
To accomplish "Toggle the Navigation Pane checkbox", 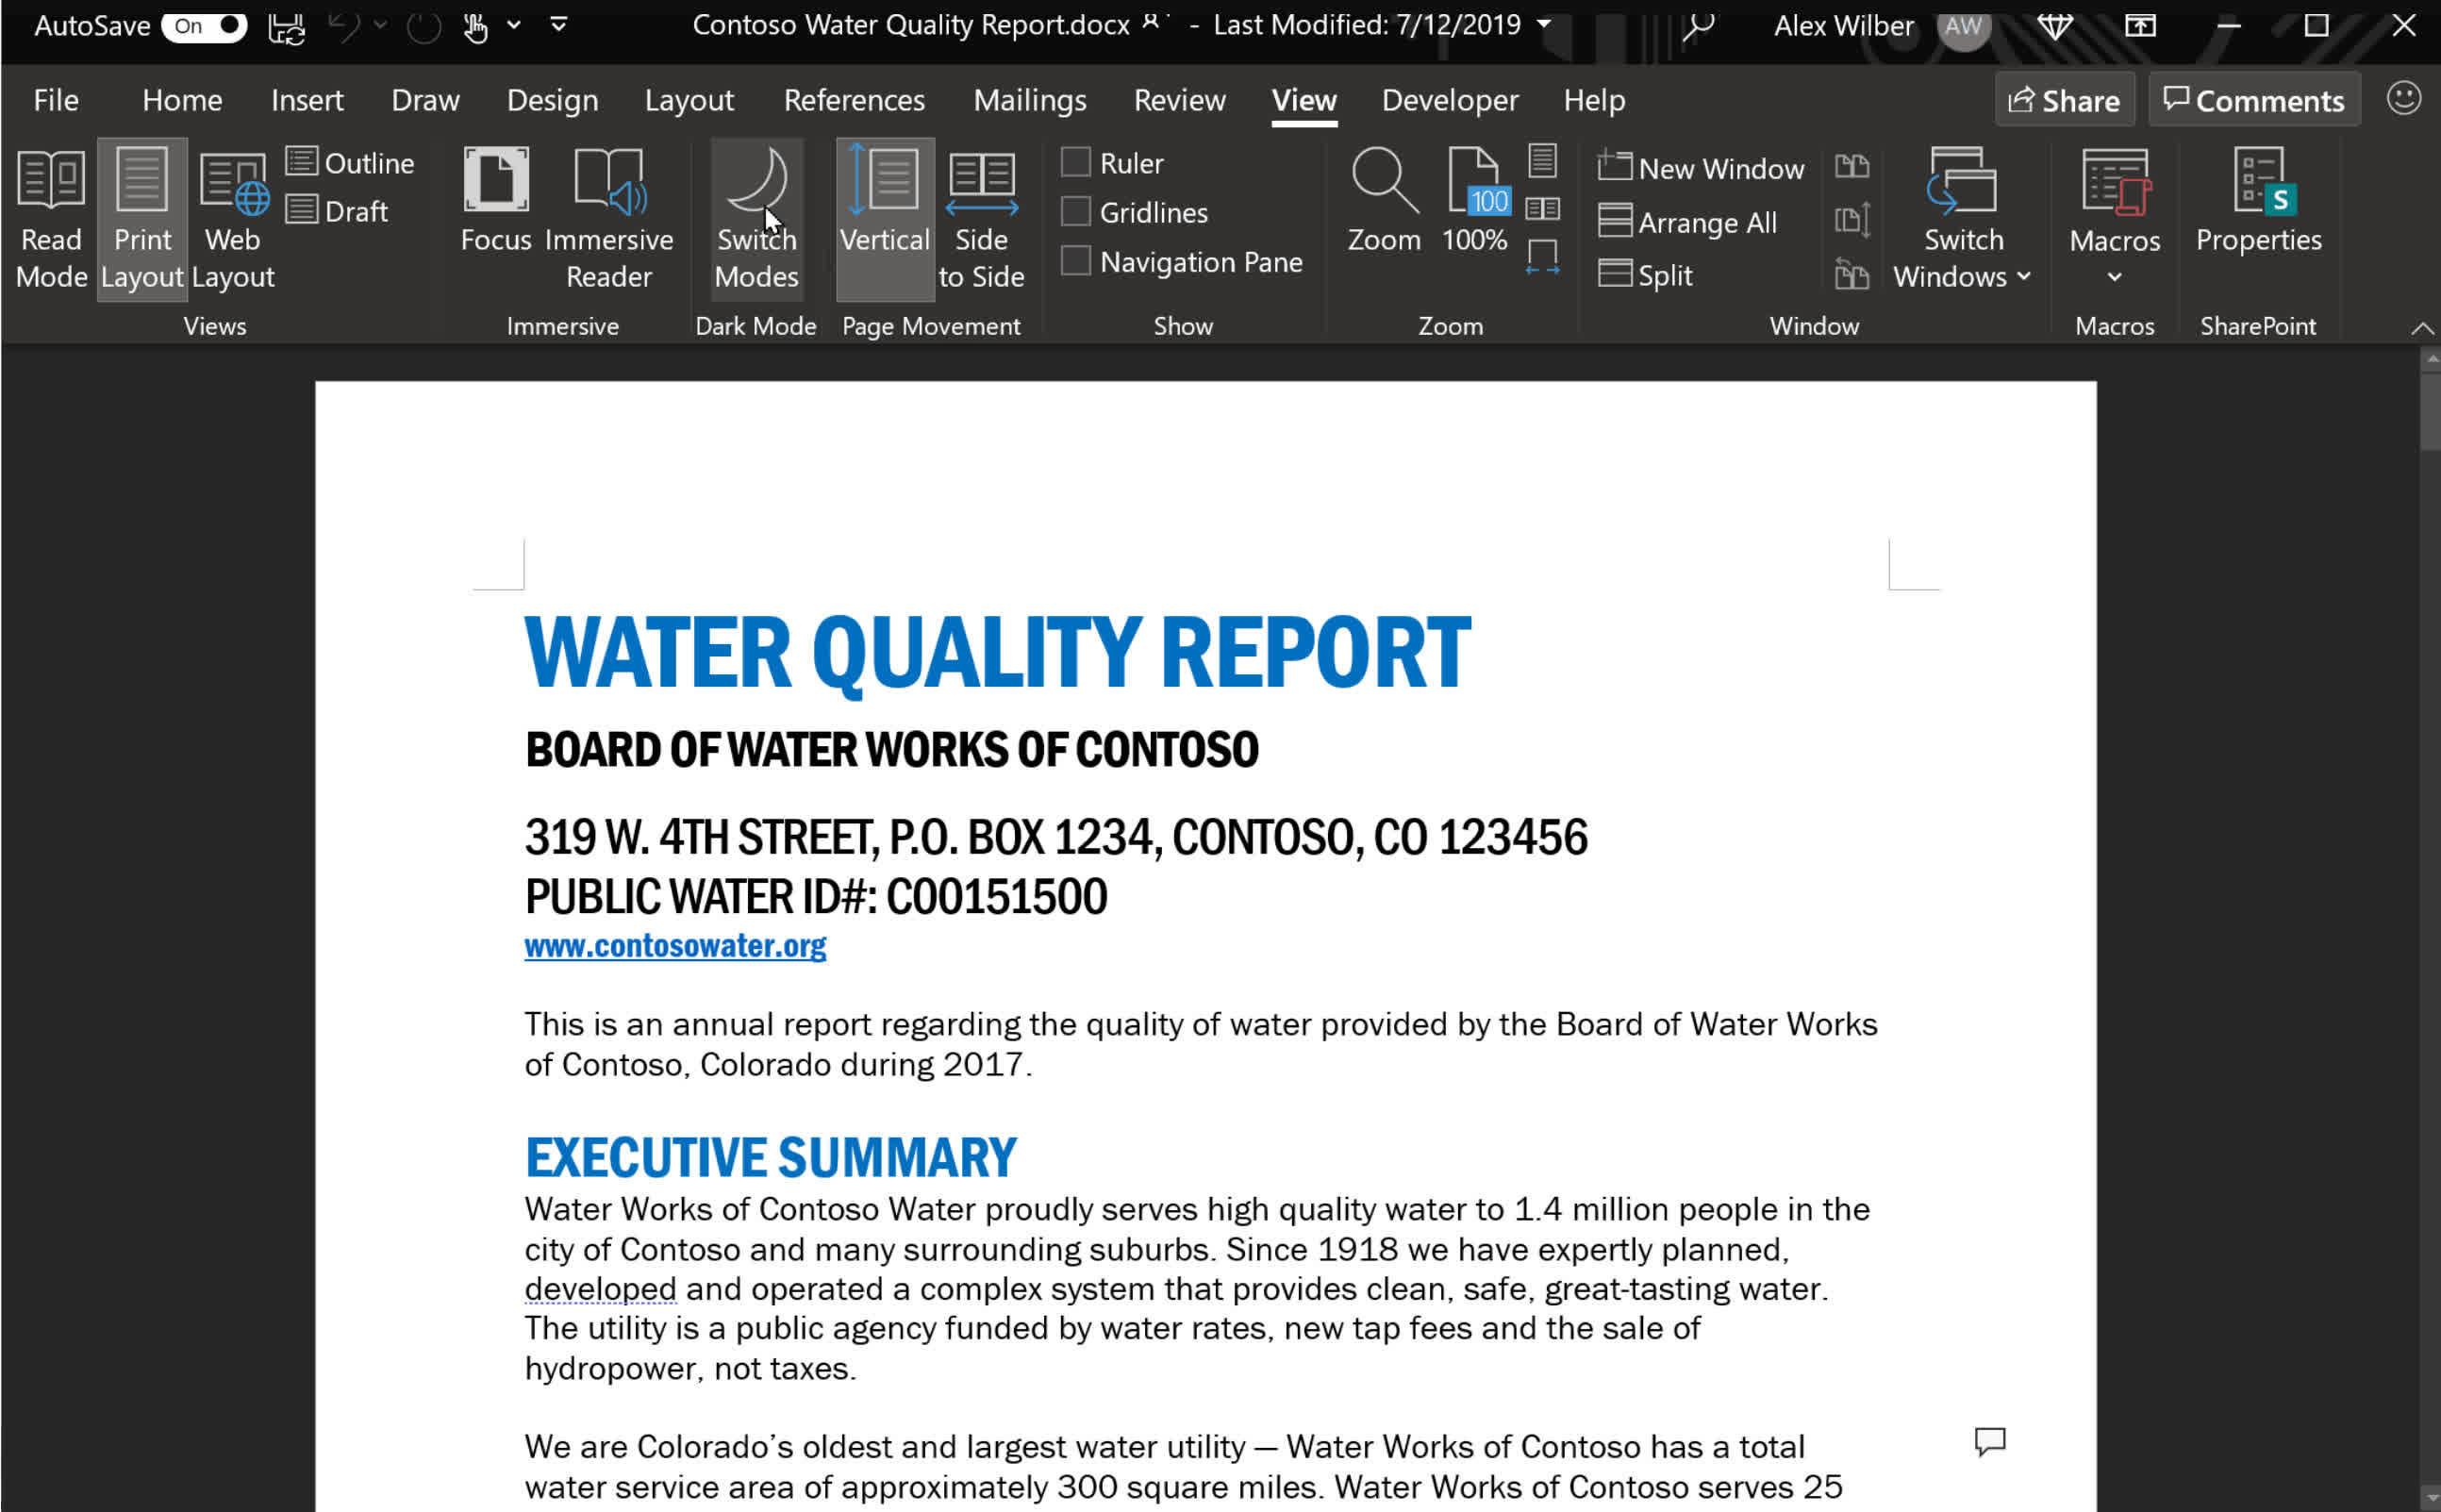I will pyautogui.click(x=1076, y=259).
